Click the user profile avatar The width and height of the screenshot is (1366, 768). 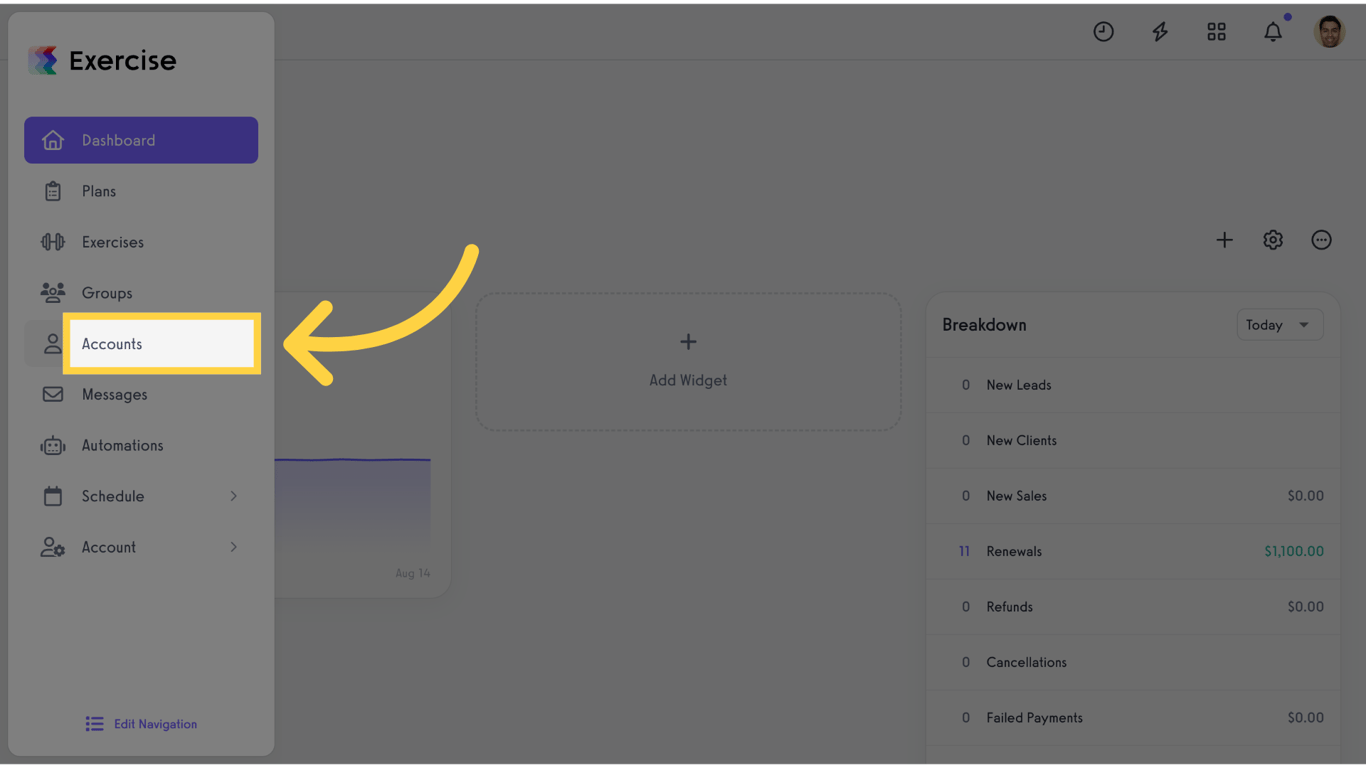1329,32
